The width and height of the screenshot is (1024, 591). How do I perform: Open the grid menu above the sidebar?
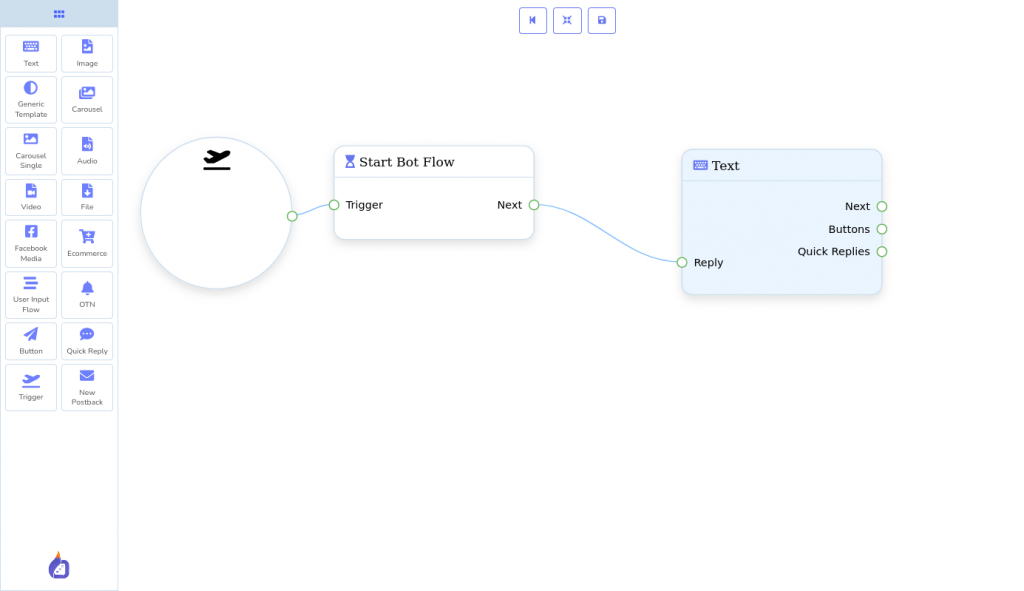(x=59, y=13)
